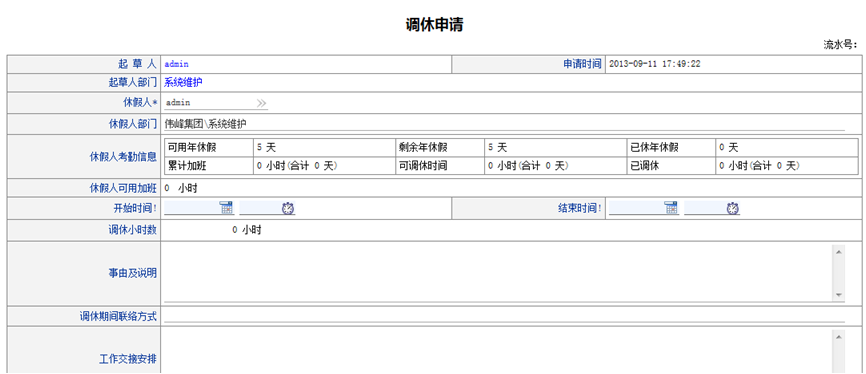This screenshot has width=866, height=374.
Task: Click the 流水号 label
Action: point(840,45)
